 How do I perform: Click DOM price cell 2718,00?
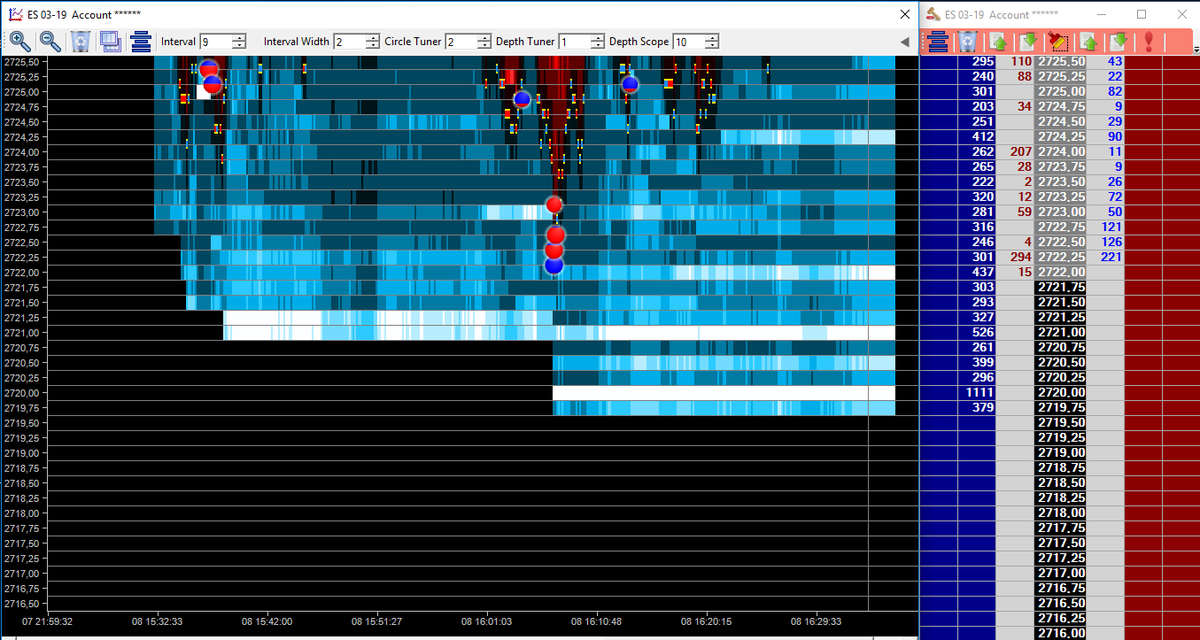point(1061,513)
